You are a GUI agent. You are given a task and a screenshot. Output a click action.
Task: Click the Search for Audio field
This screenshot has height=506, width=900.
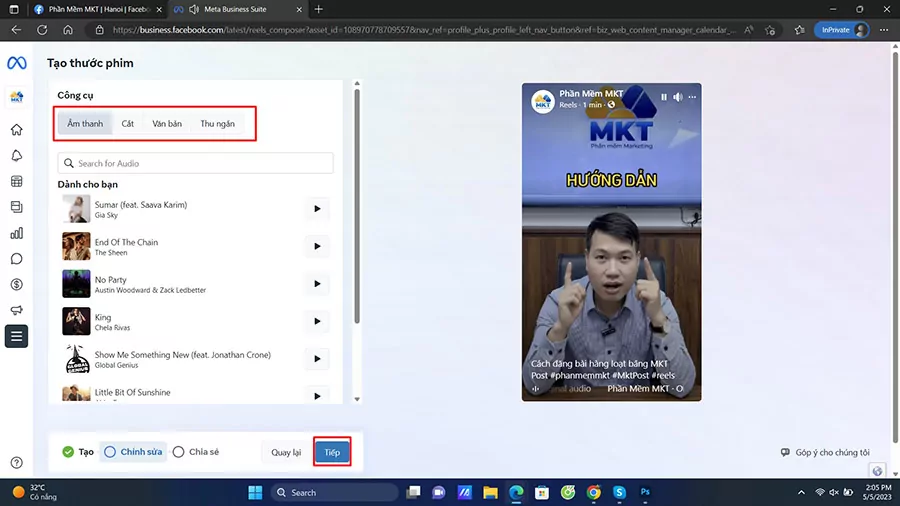pyautogui.click(x=195, y=164)
